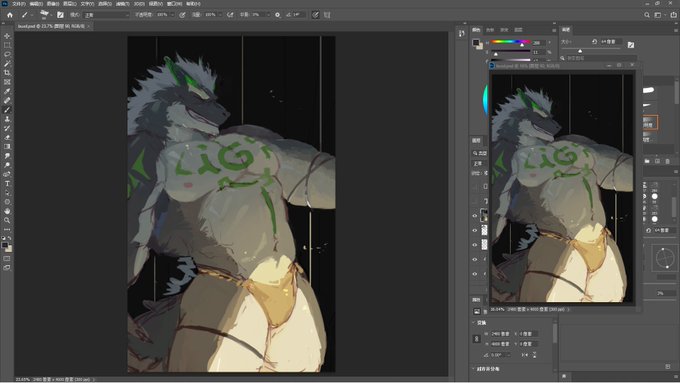The width and height of the screenshot is (680, 383).
Task: Open the Edit menu
Action: coord(36,3)
